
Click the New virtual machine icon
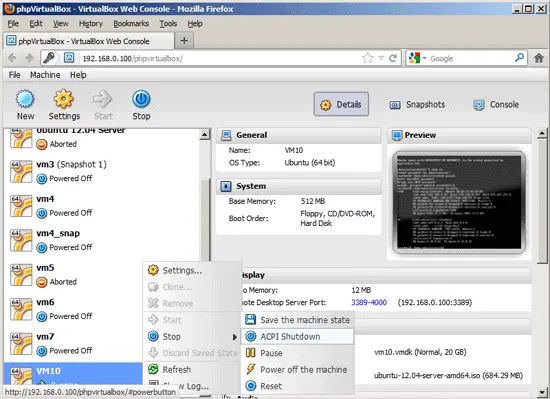tap(25, 99)
